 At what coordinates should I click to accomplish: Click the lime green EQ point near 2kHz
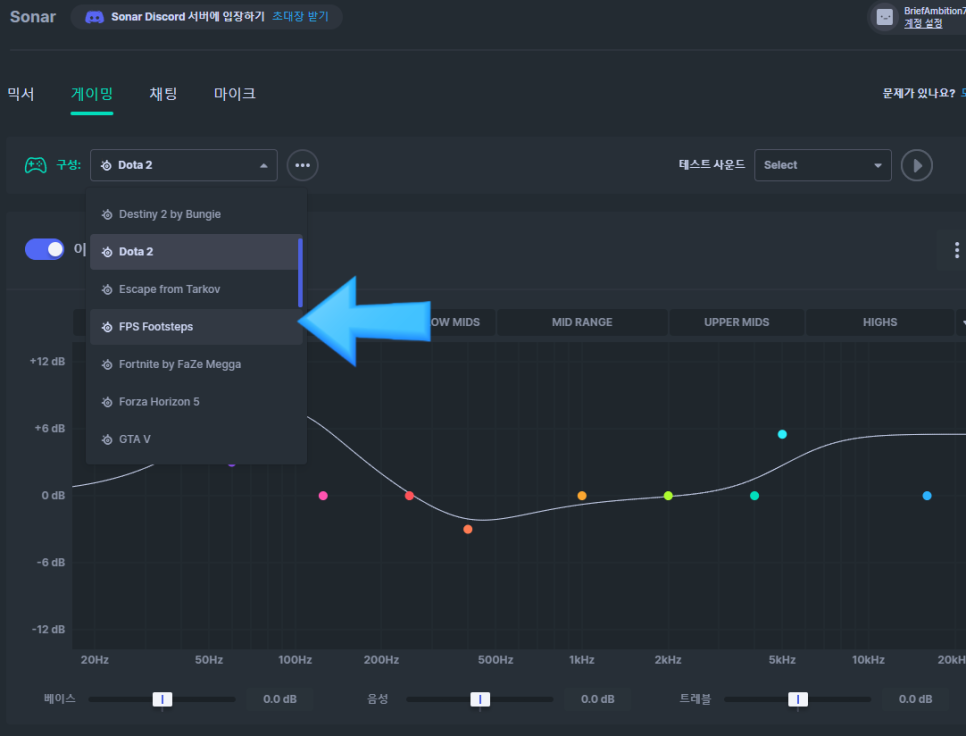click(x=668, y=496)
